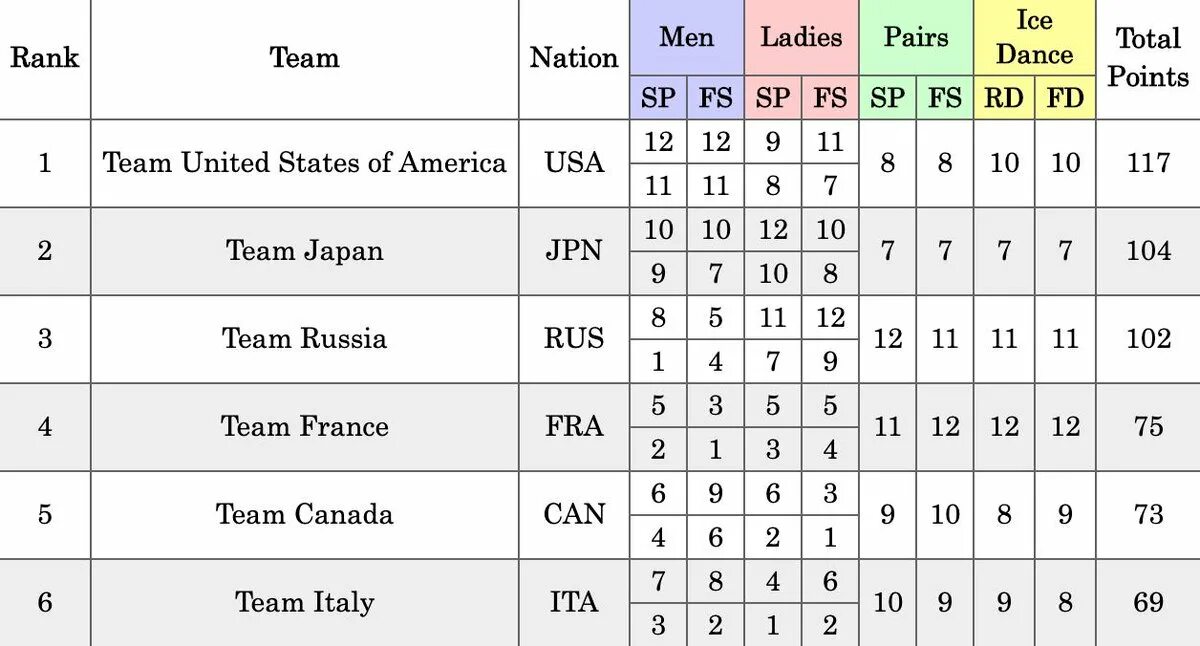Select Italy's total points 69

1148,602
